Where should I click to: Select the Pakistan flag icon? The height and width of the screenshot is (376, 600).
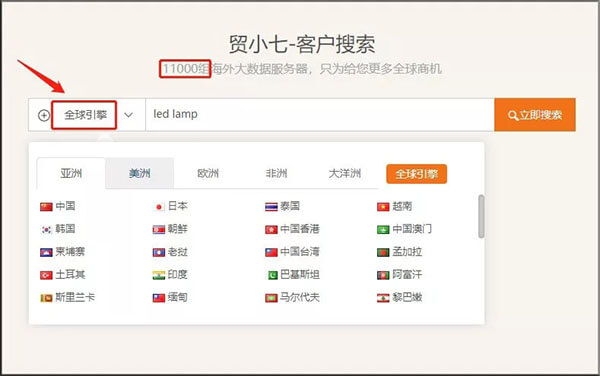[272, 275]
